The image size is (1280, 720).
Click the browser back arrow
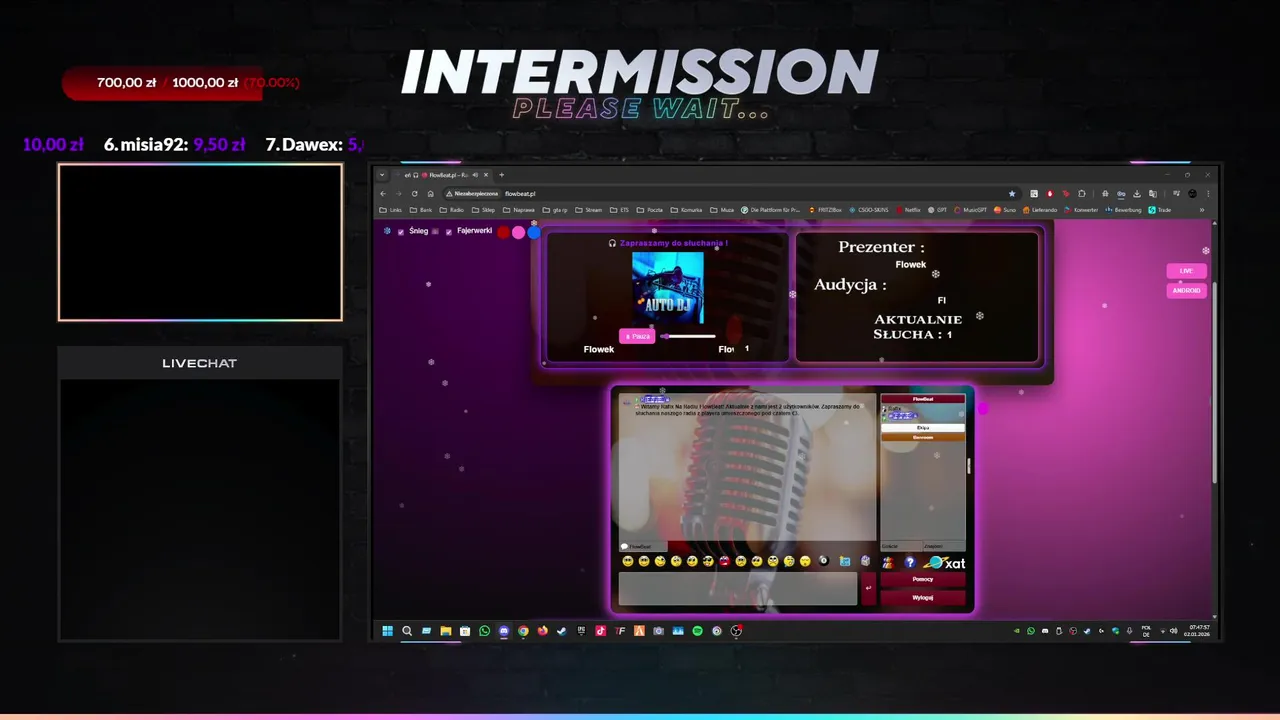(383, 194)
